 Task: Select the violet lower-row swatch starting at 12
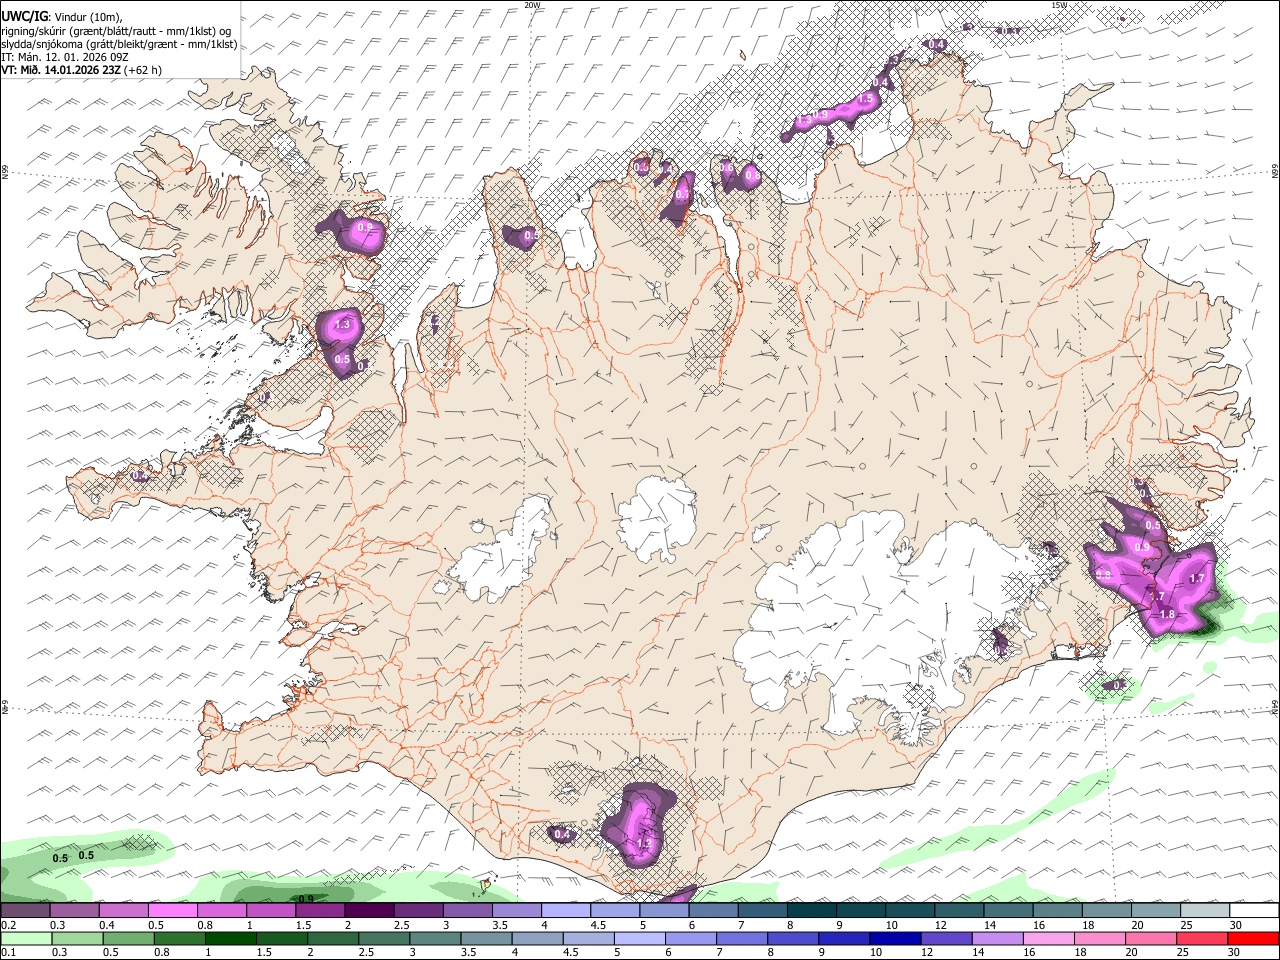click(947, 939)
